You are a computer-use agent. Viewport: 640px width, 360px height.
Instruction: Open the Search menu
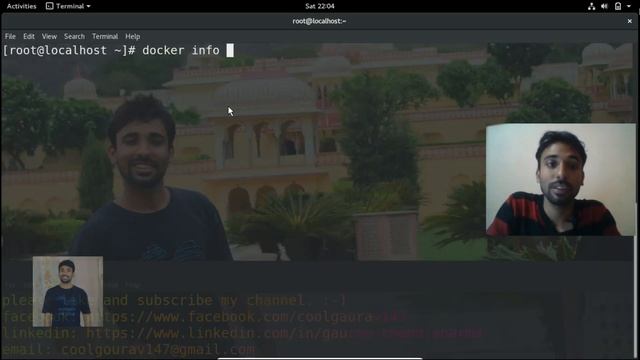[x=74, y=36]
